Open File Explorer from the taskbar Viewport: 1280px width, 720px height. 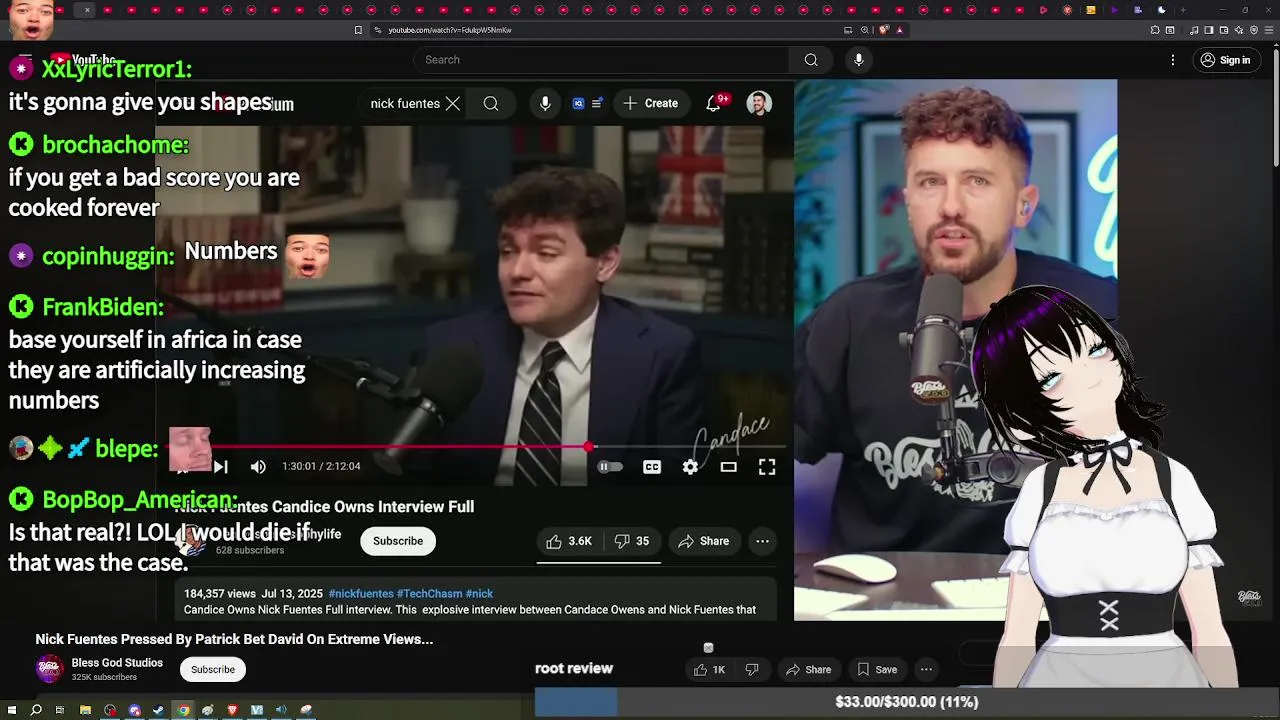tap(85, 710)
